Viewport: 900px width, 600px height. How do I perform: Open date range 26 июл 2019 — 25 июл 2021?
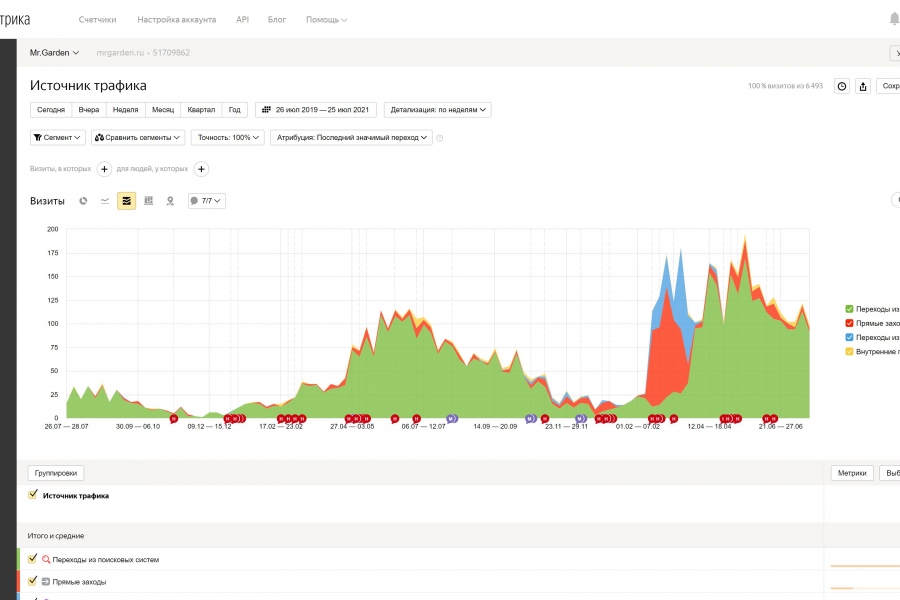316,110
